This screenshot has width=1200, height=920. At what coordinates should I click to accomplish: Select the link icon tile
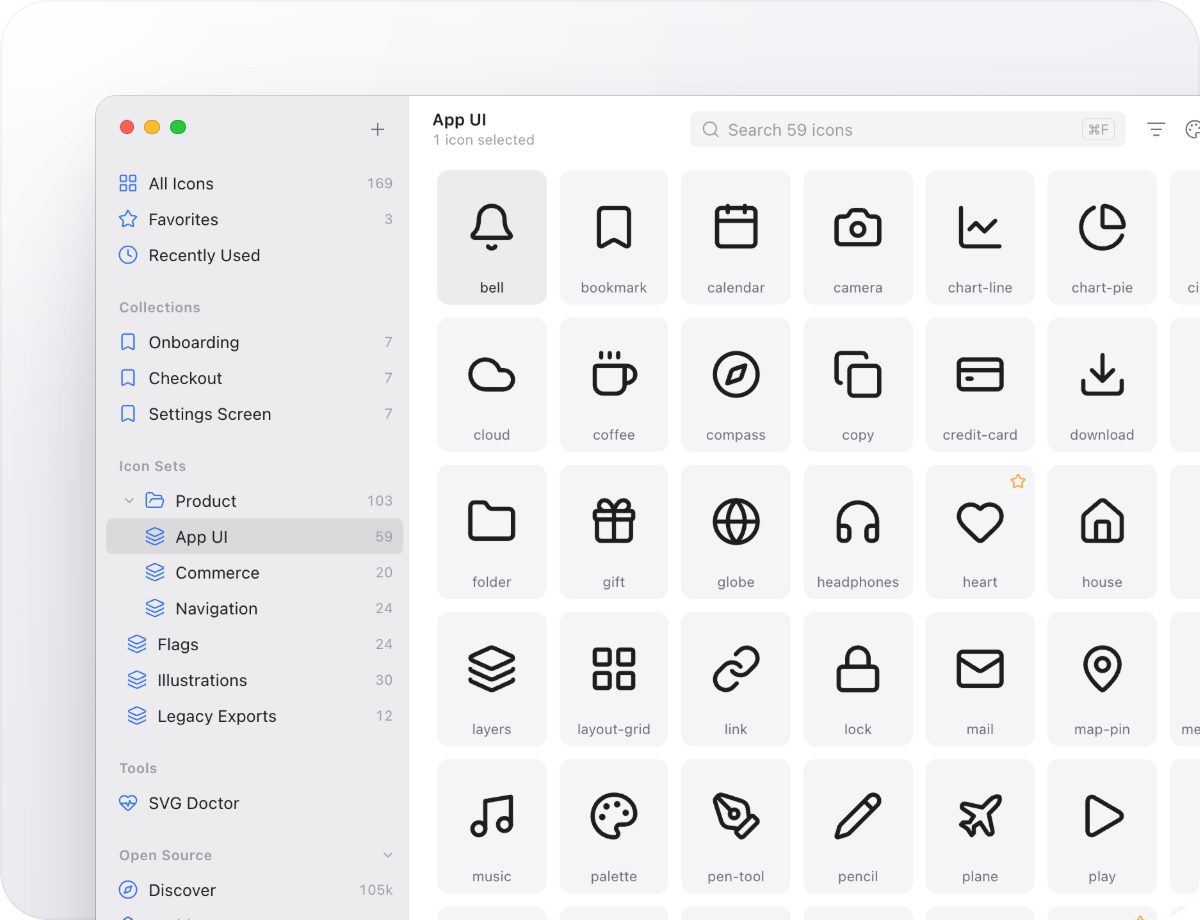point(736,678)
